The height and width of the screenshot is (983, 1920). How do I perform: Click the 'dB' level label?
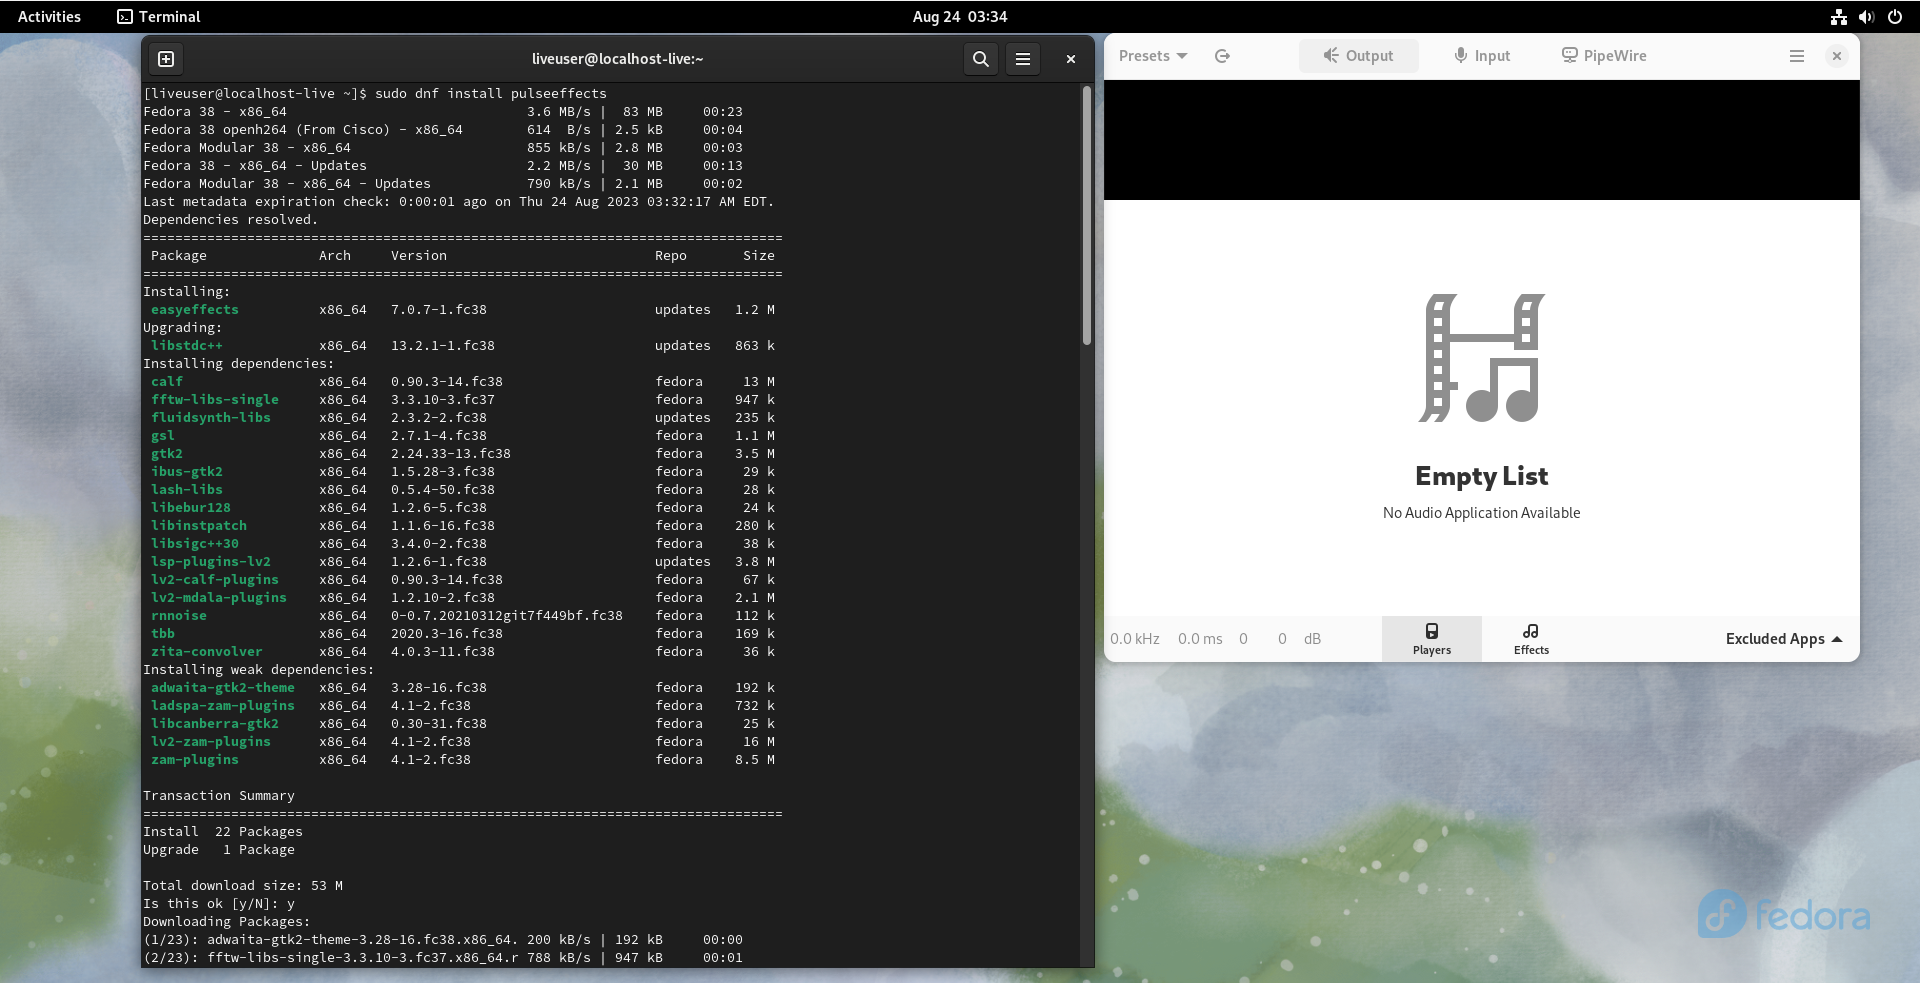coord(1312,639)
